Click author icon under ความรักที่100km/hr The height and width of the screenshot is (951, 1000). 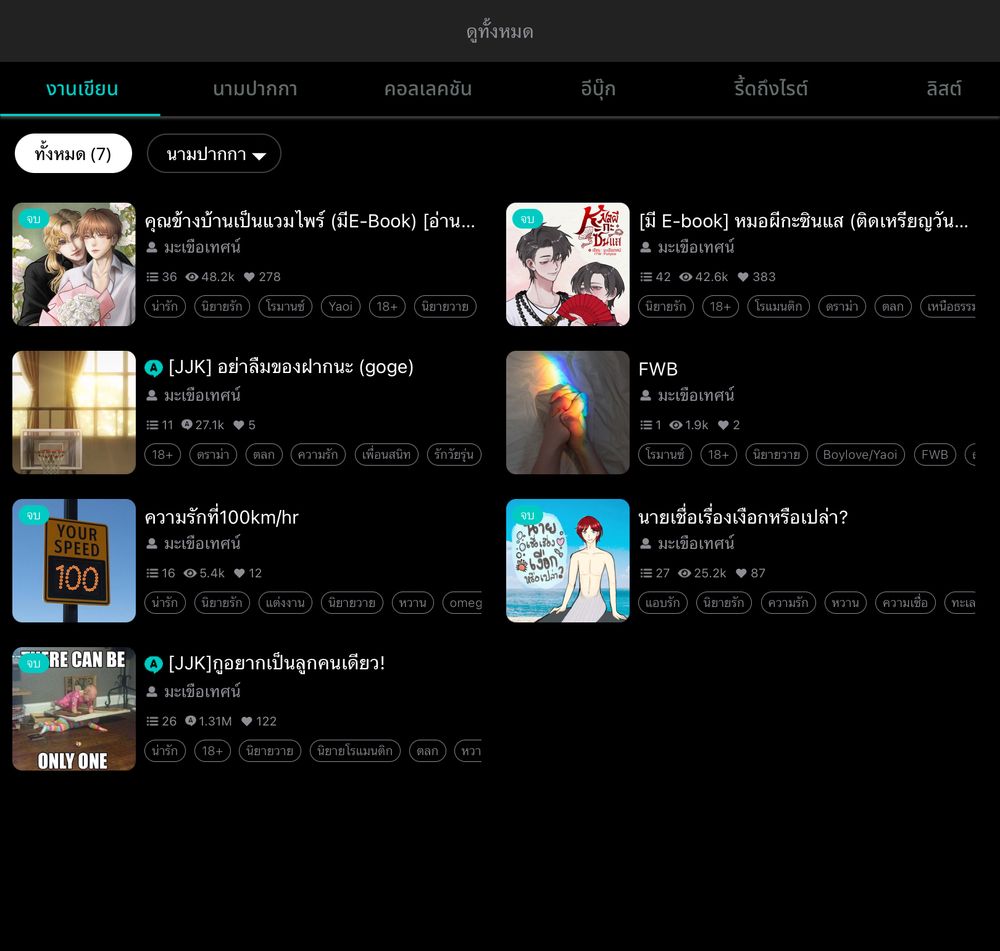[x=152, y=543]
